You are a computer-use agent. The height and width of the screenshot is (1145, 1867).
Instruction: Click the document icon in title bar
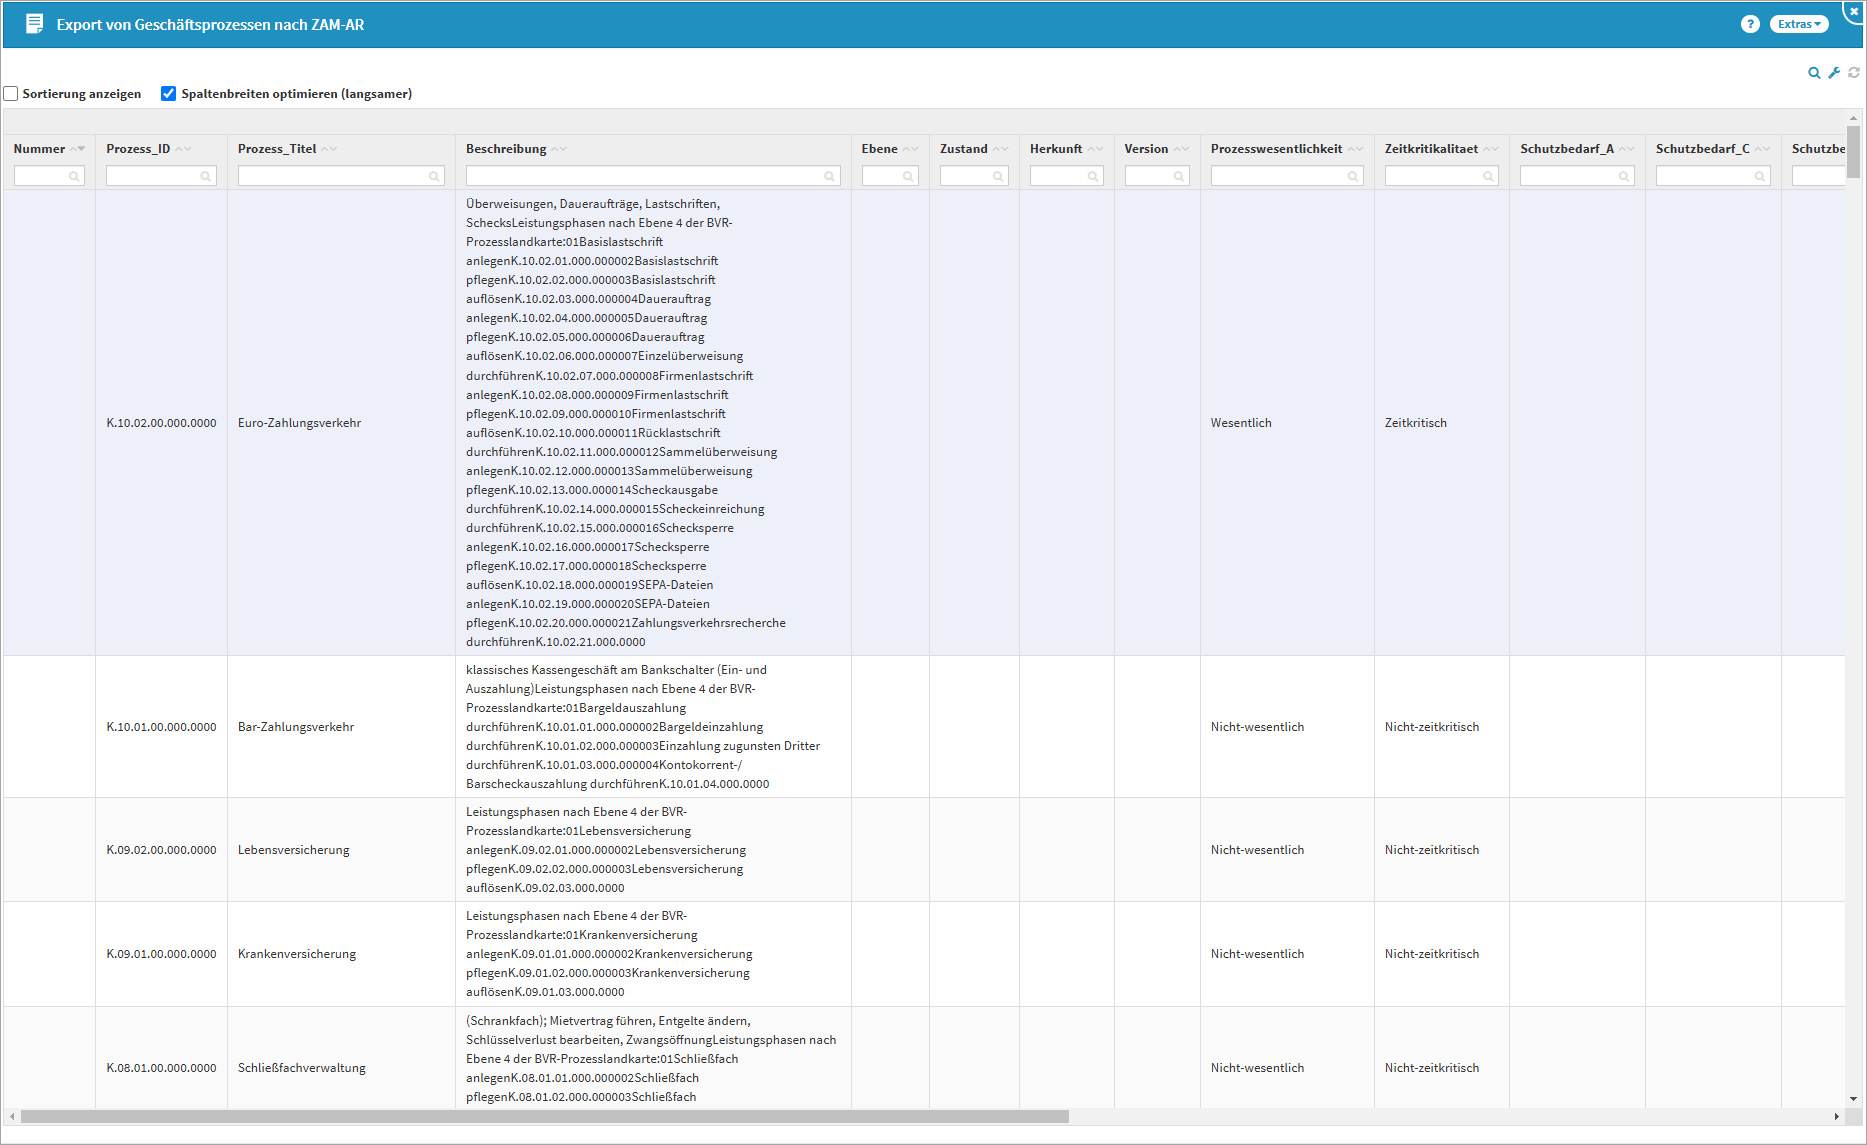[x=34, y=24]
